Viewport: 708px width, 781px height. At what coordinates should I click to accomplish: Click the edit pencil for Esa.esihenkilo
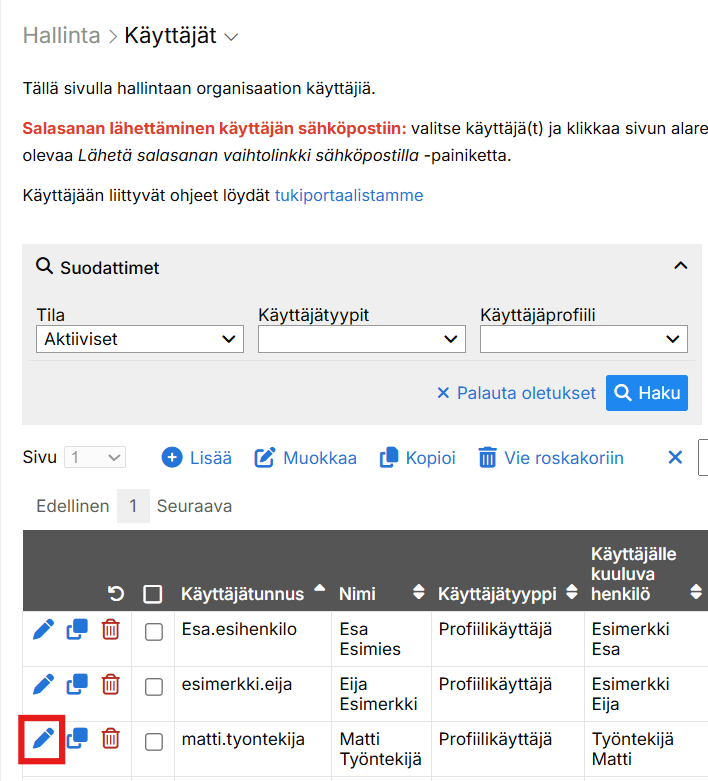[43, 629]
